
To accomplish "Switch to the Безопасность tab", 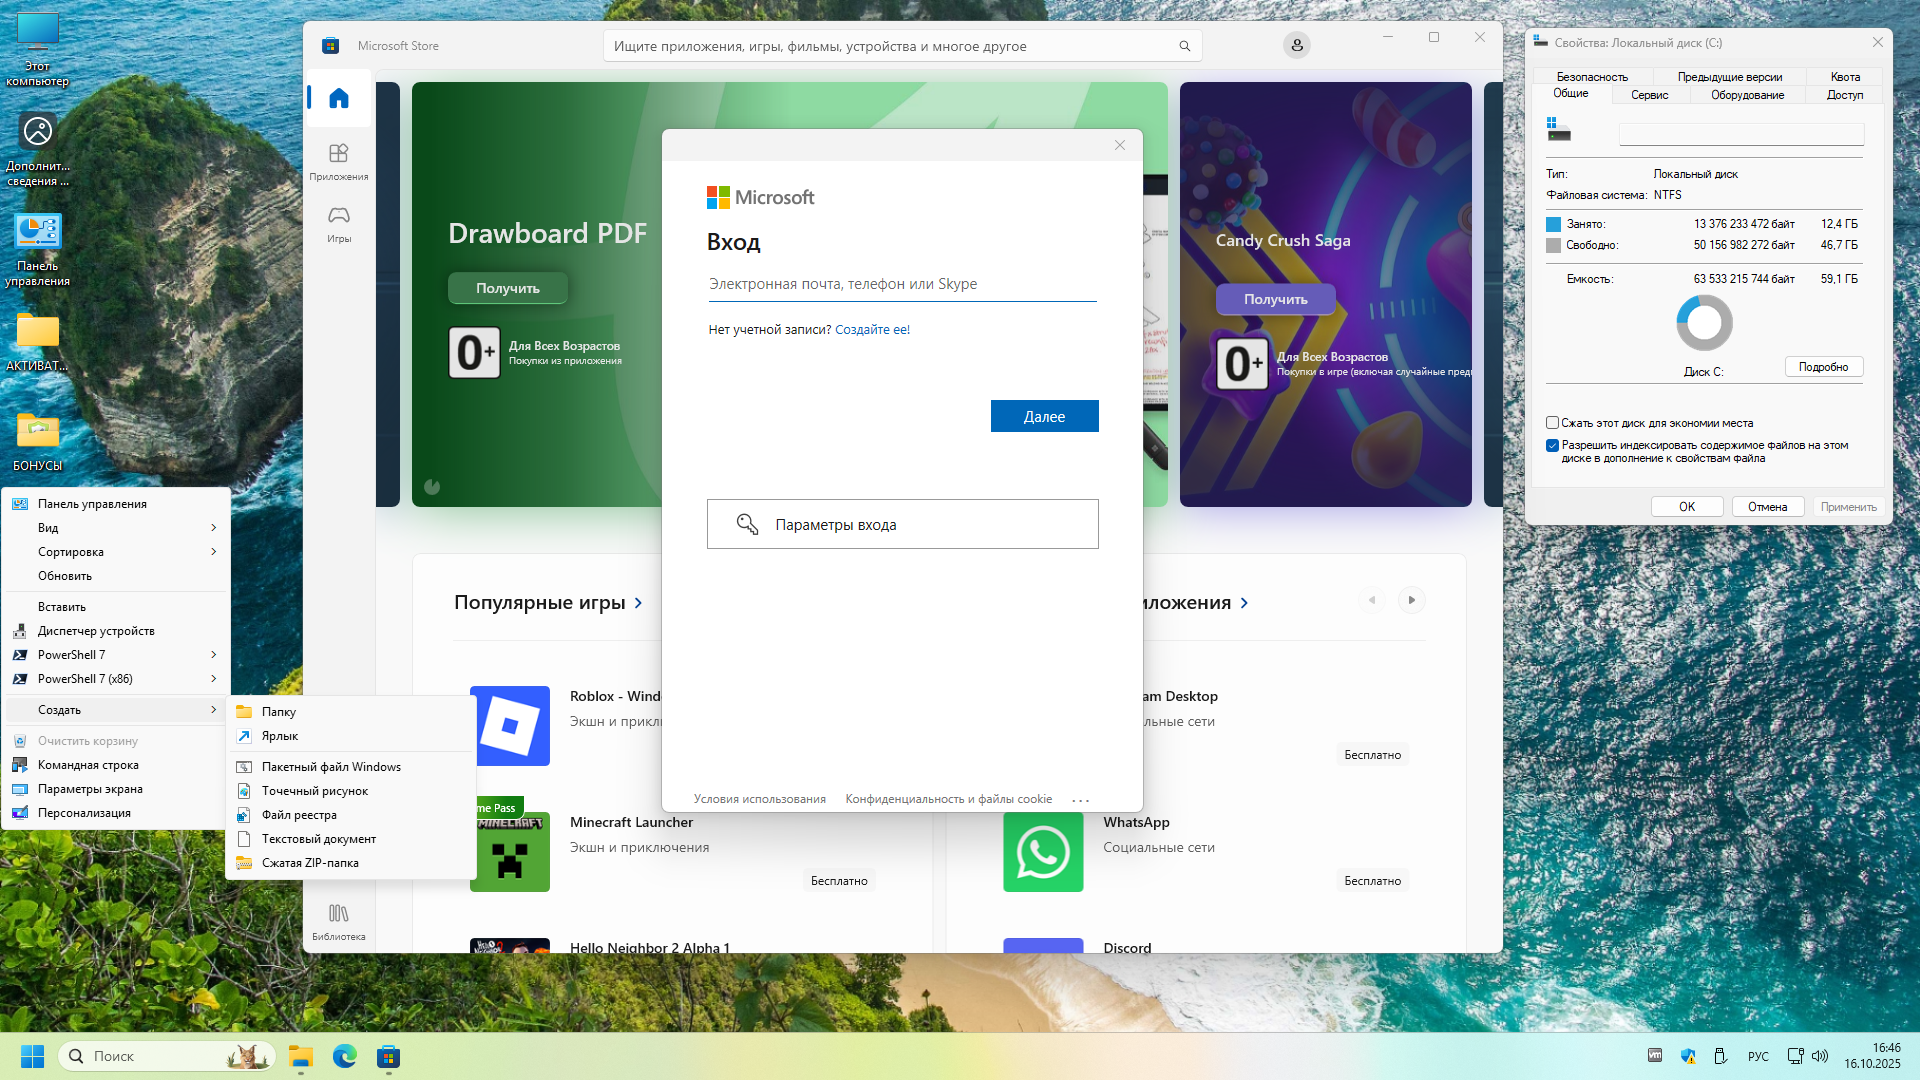I will [1592, 77].
